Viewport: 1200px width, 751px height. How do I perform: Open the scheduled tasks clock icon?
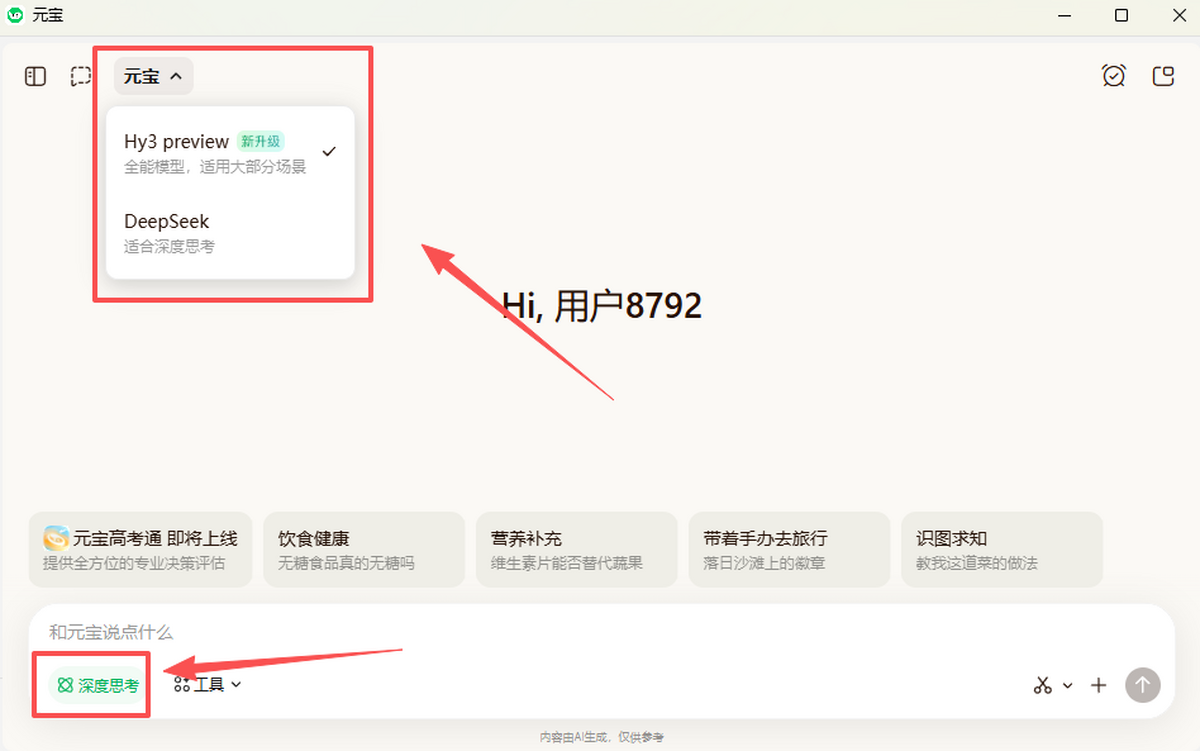click(1114, 76)
